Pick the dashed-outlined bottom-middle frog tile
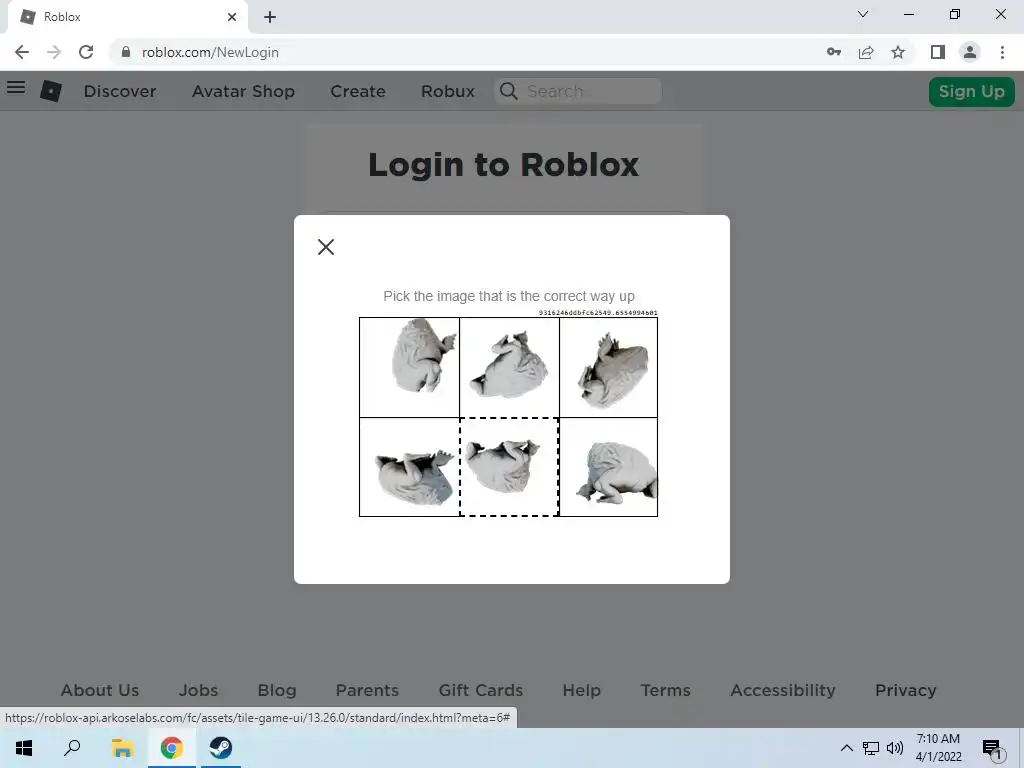 pyautogui.click(x=509, y=467)
